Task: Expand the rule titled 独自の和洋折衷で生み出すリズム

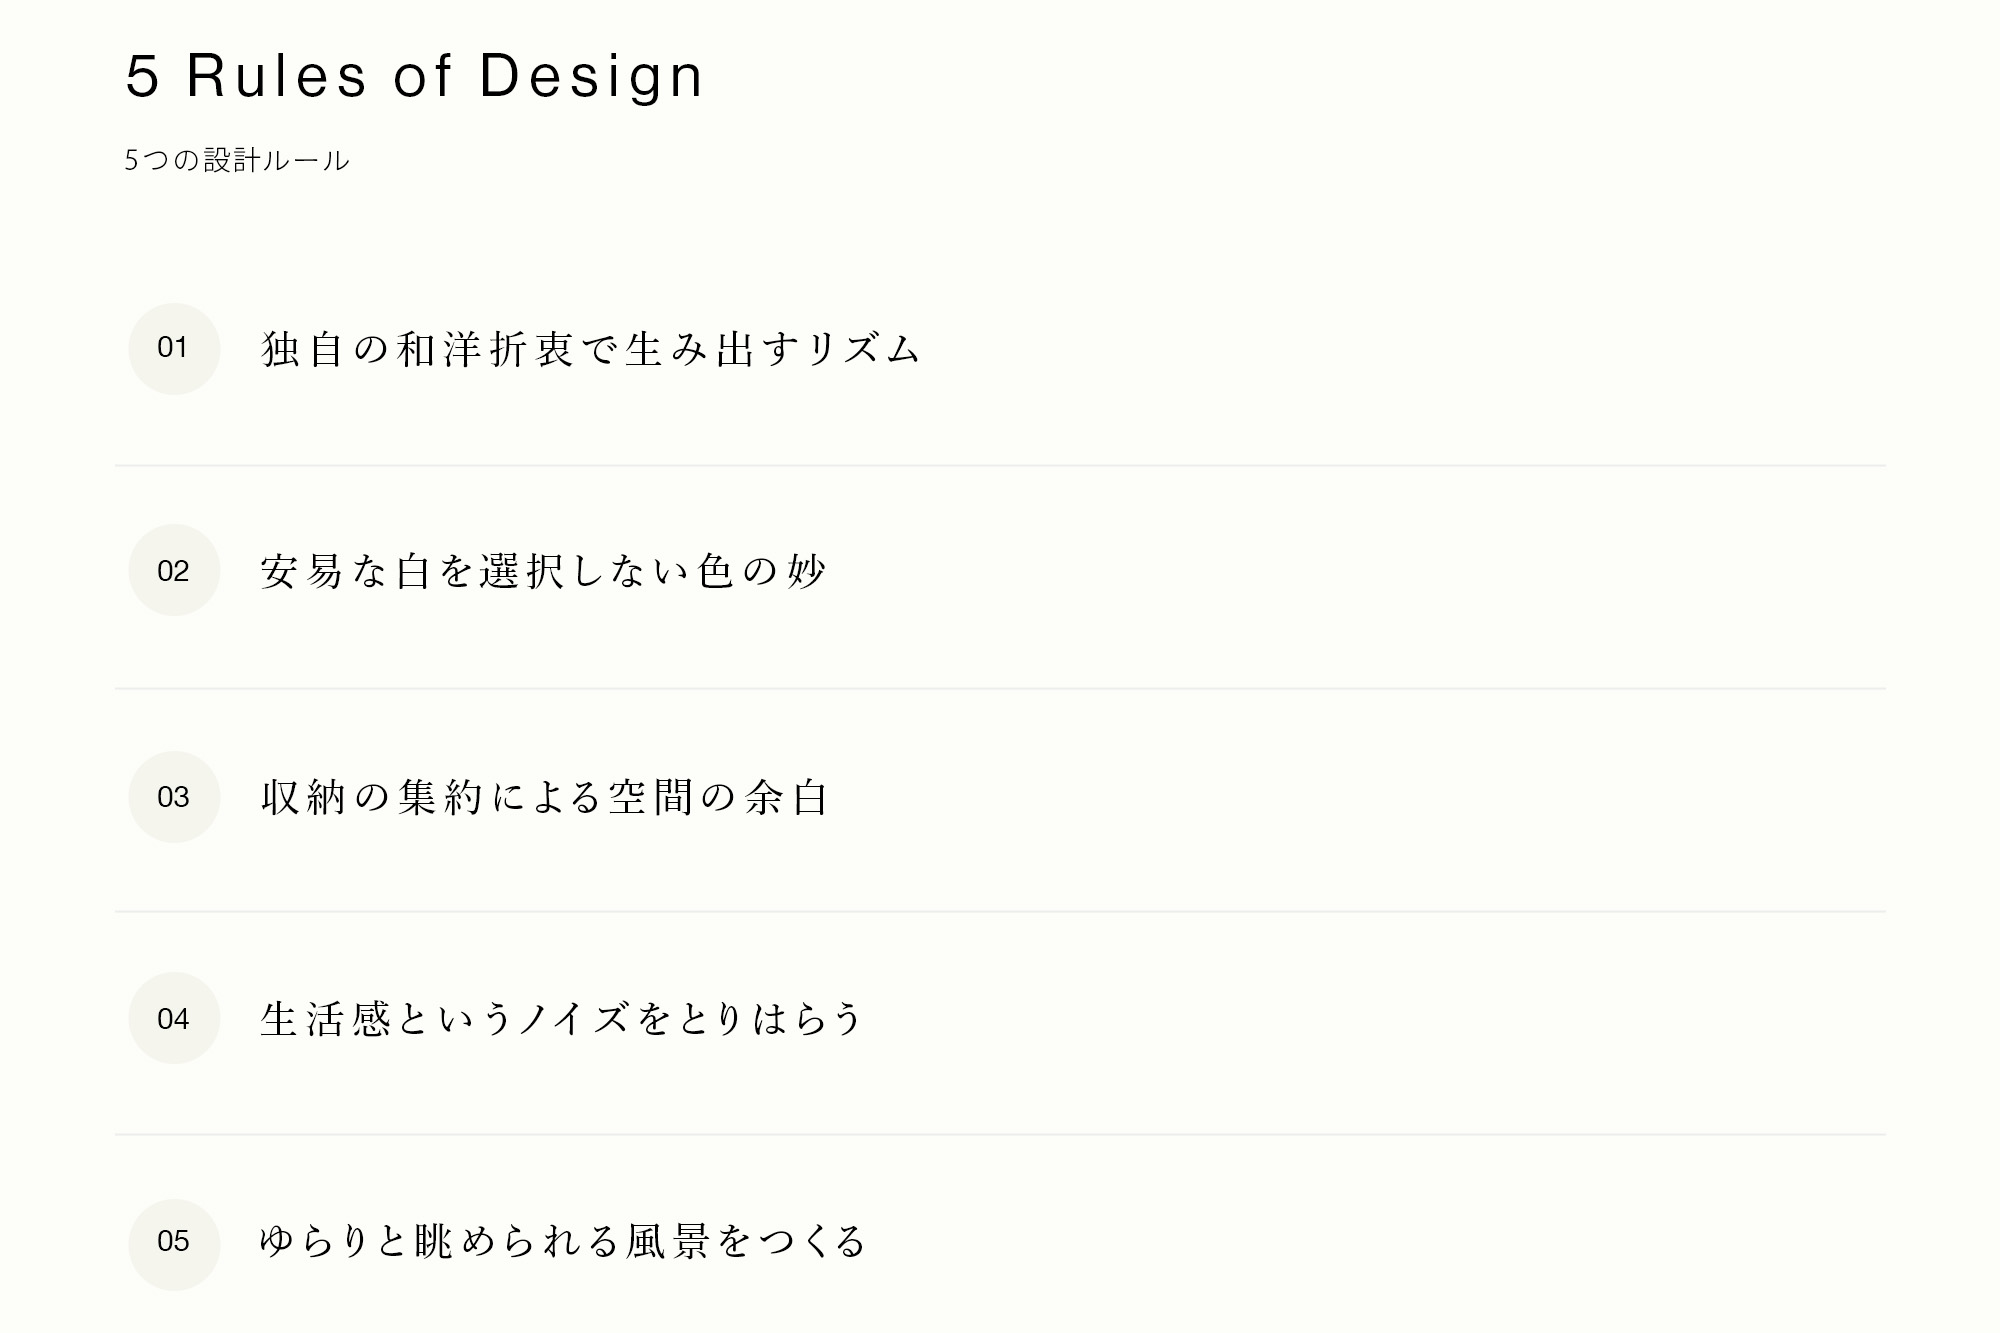Action: coord(589,349)
